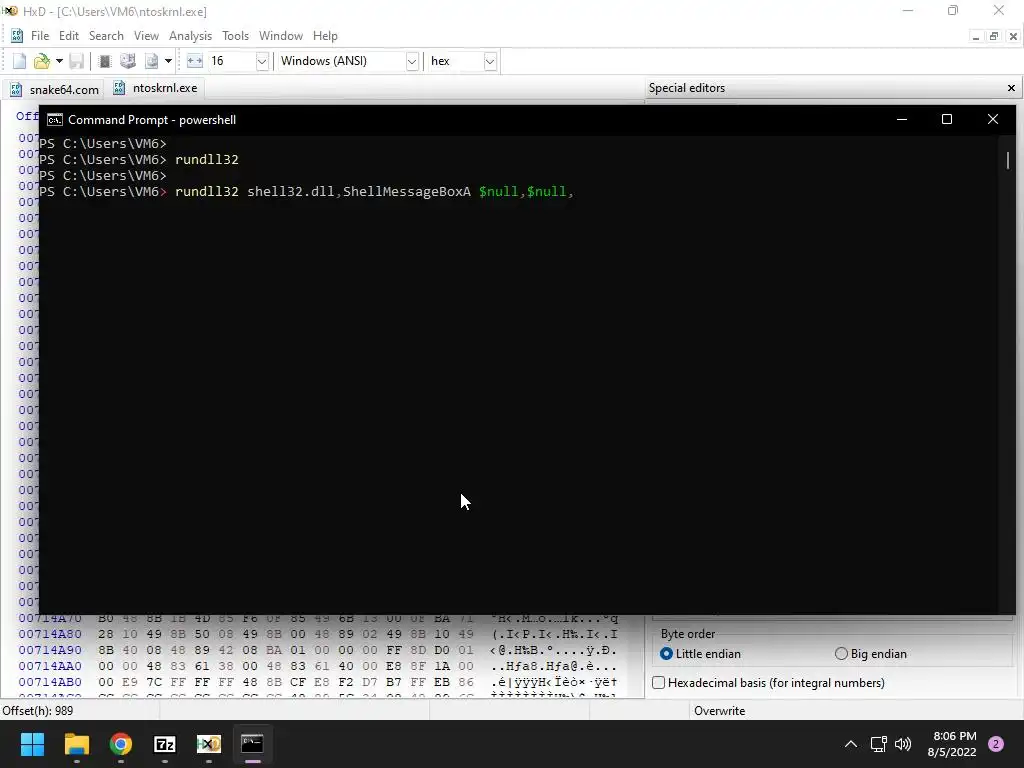Image resolution: width=1024 pixels, height=768 pixels.
Task: Open the recent files arrow beside Open icon
Action: [59, 61]
